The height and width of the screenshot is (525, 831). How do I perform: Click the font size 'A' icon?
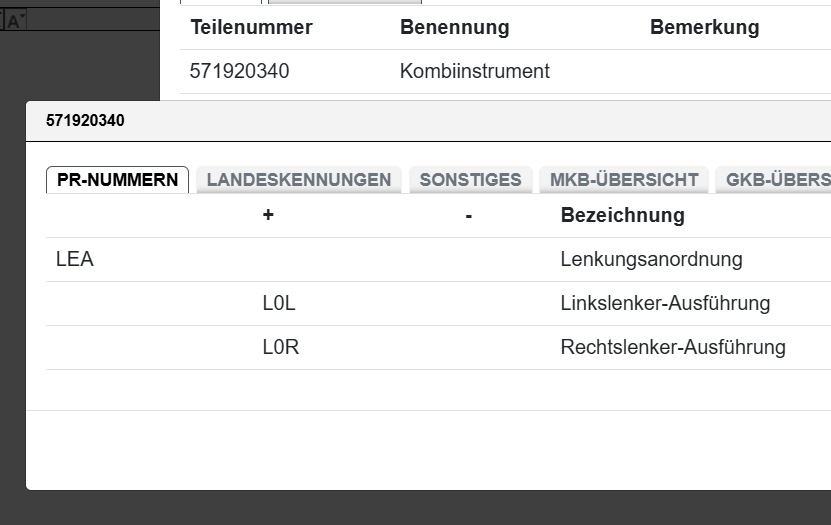coord(15,21)
